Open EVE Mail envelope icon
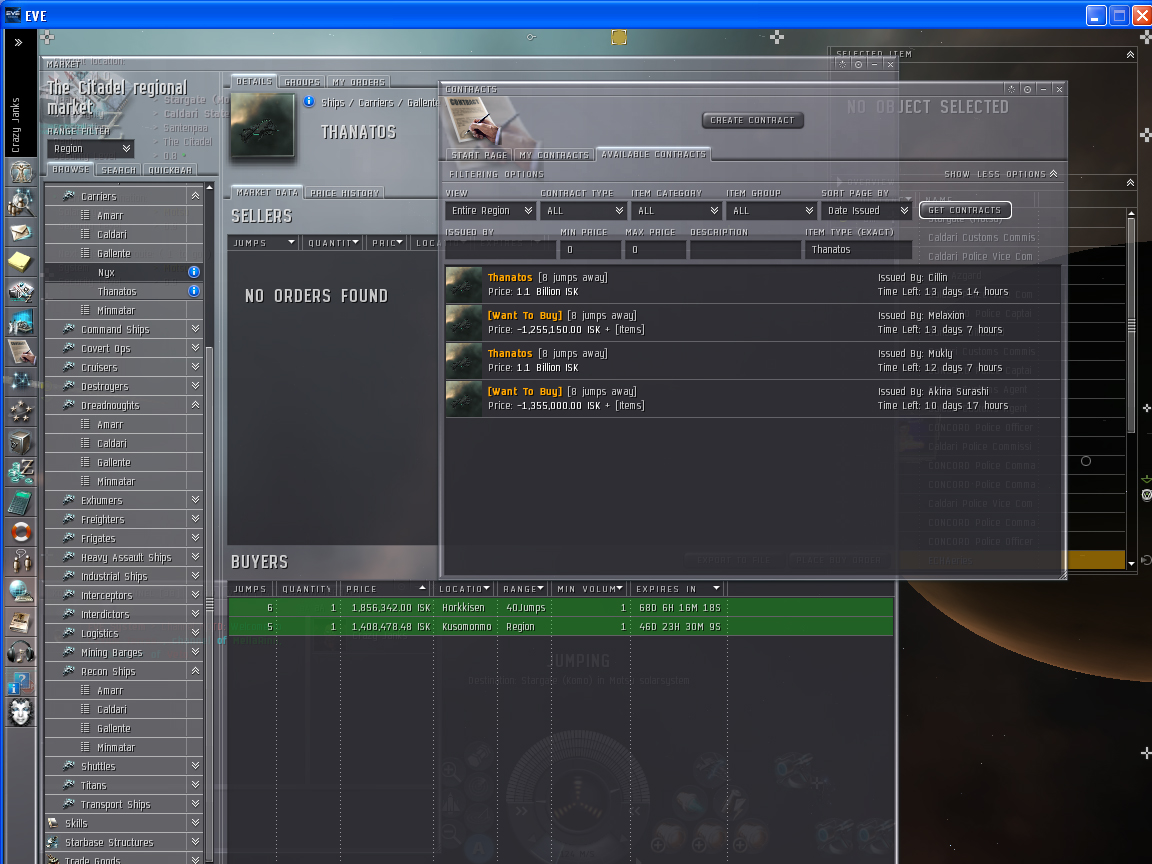 [x=21, y=232]
